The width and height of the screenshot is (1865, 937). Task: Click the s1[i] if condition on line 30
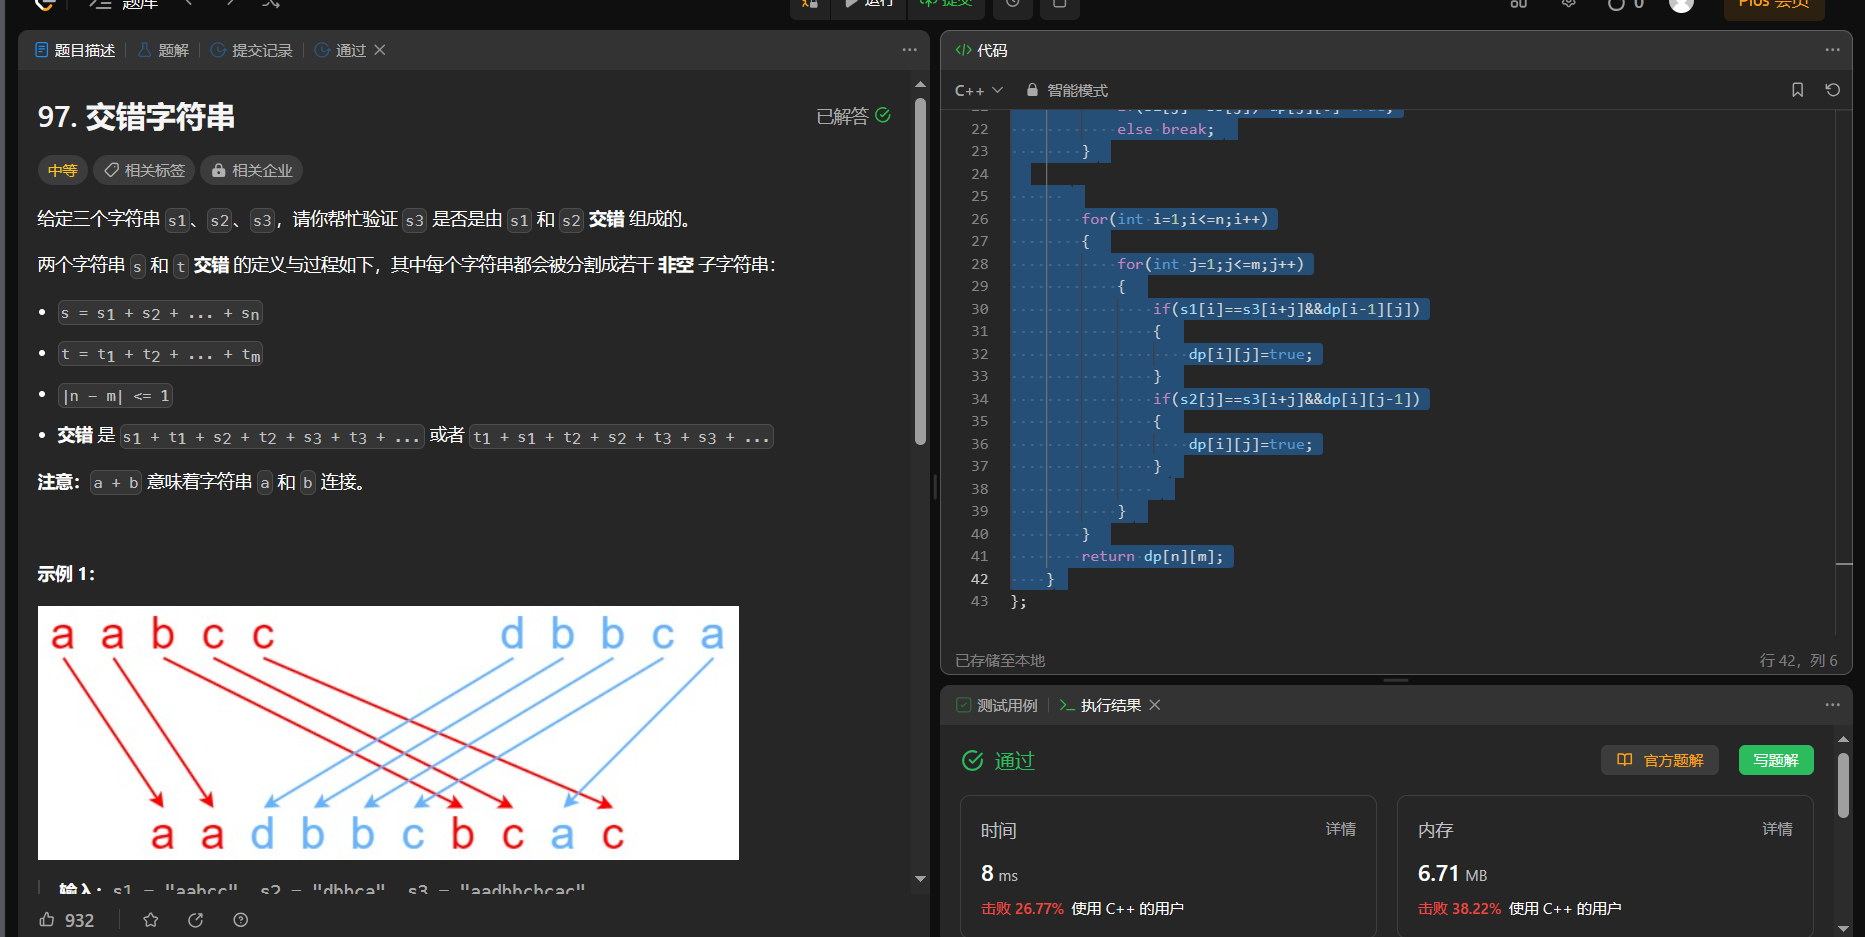point(1286,309)
